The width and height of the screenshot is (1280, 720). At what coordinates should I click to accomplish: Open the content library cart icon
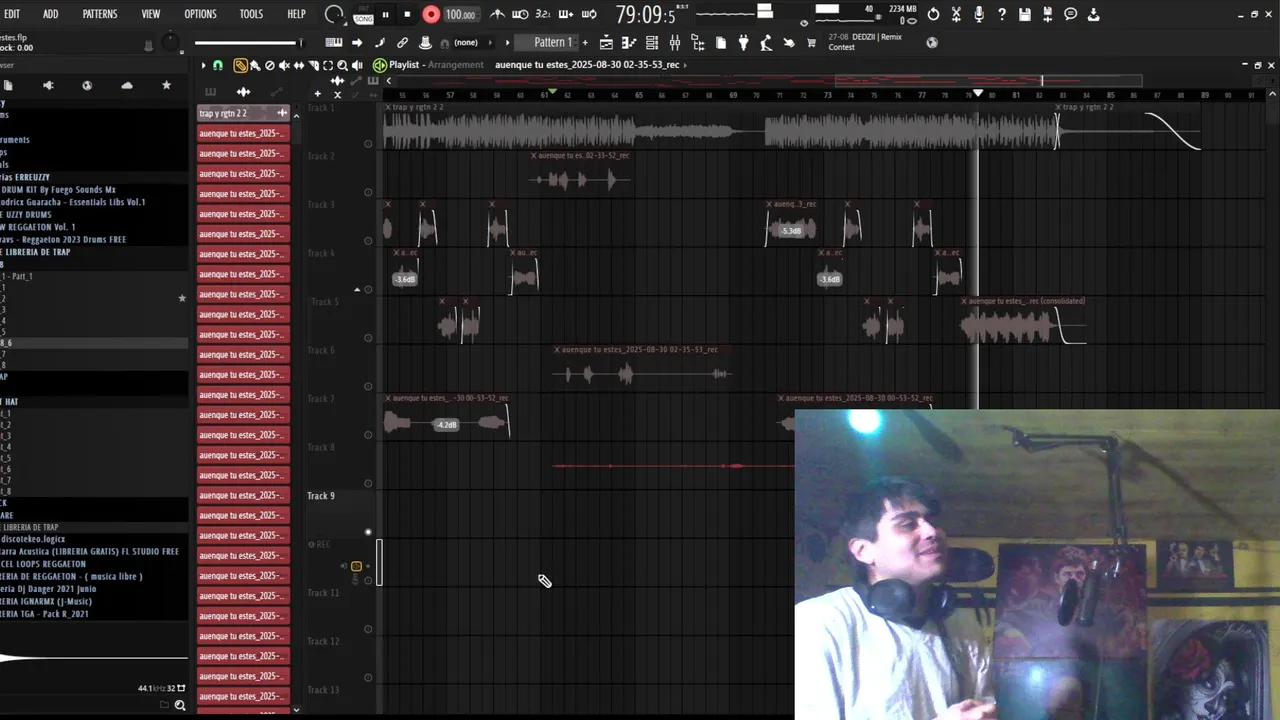(x=811, y=43)
